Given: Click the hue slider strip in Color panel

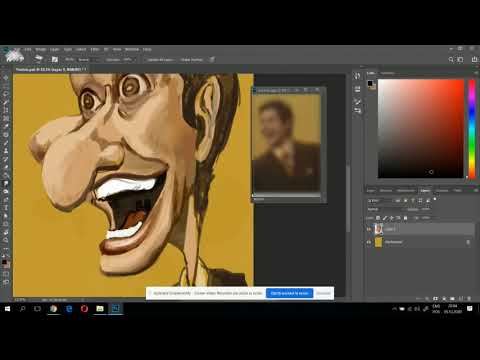Looking at the screenshot, I should [472, 128].
